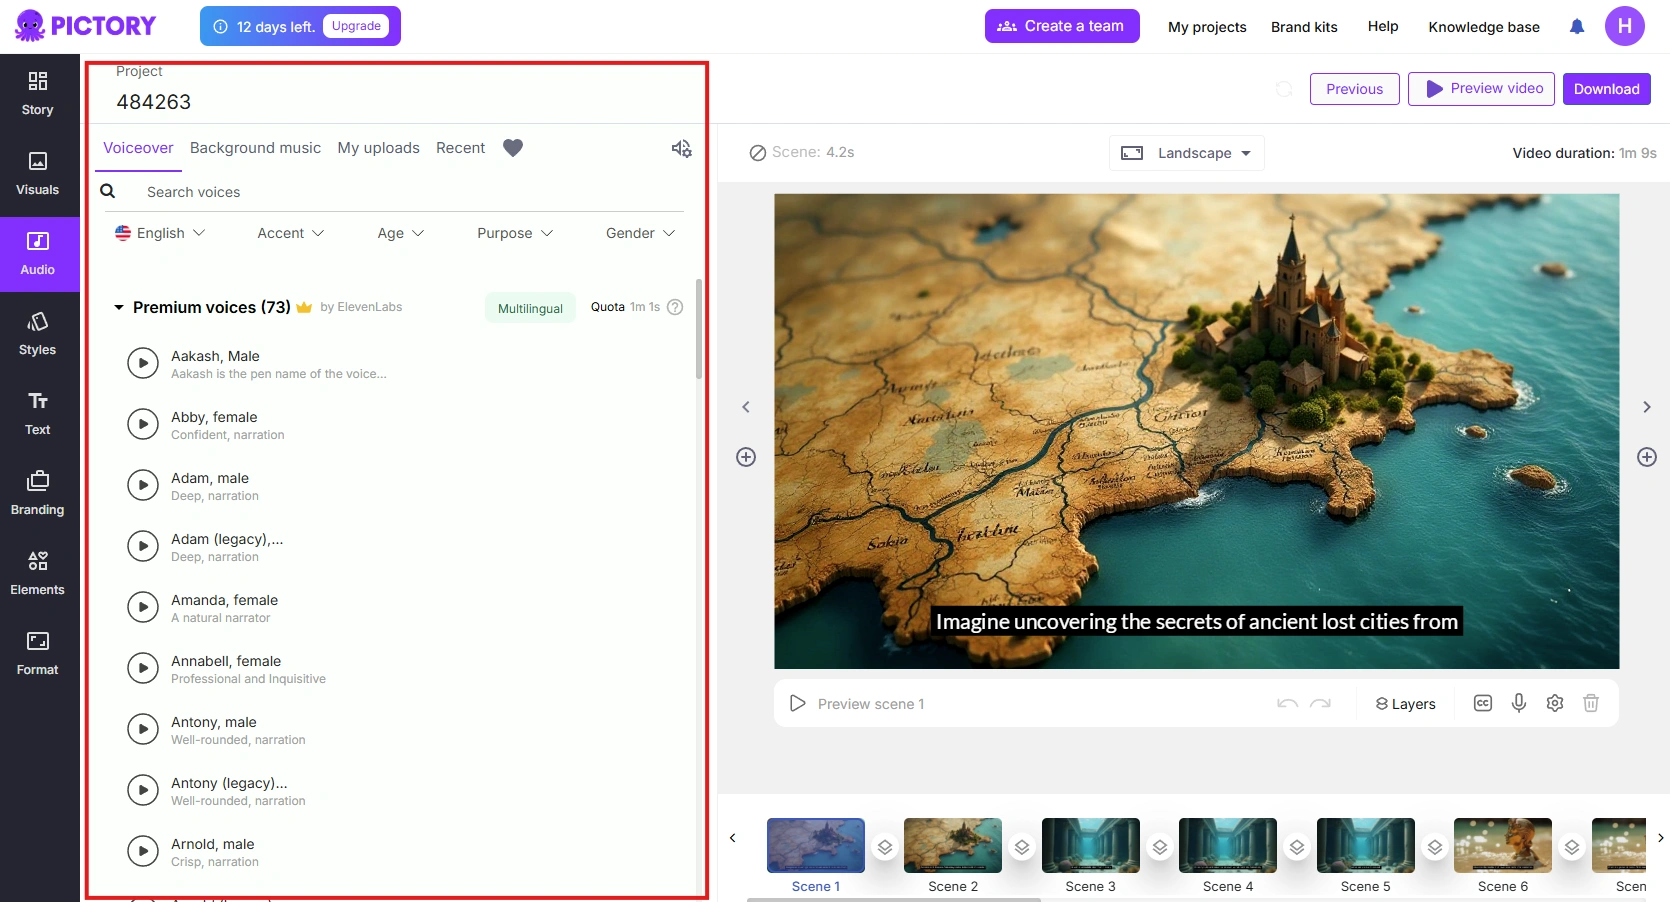
Task: Open voiceover volume settings icon
Action: click(x=681, y=149)
